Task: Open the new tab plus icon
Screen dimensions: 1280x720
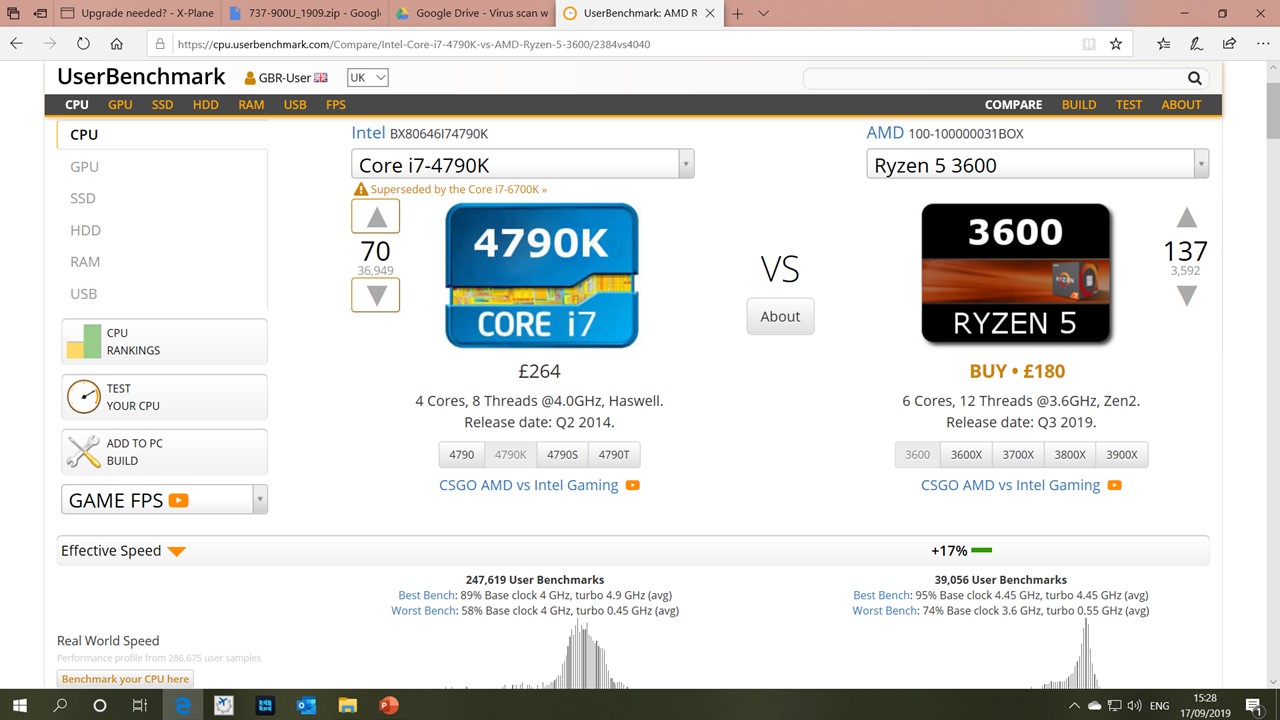Action: point(737,14)
